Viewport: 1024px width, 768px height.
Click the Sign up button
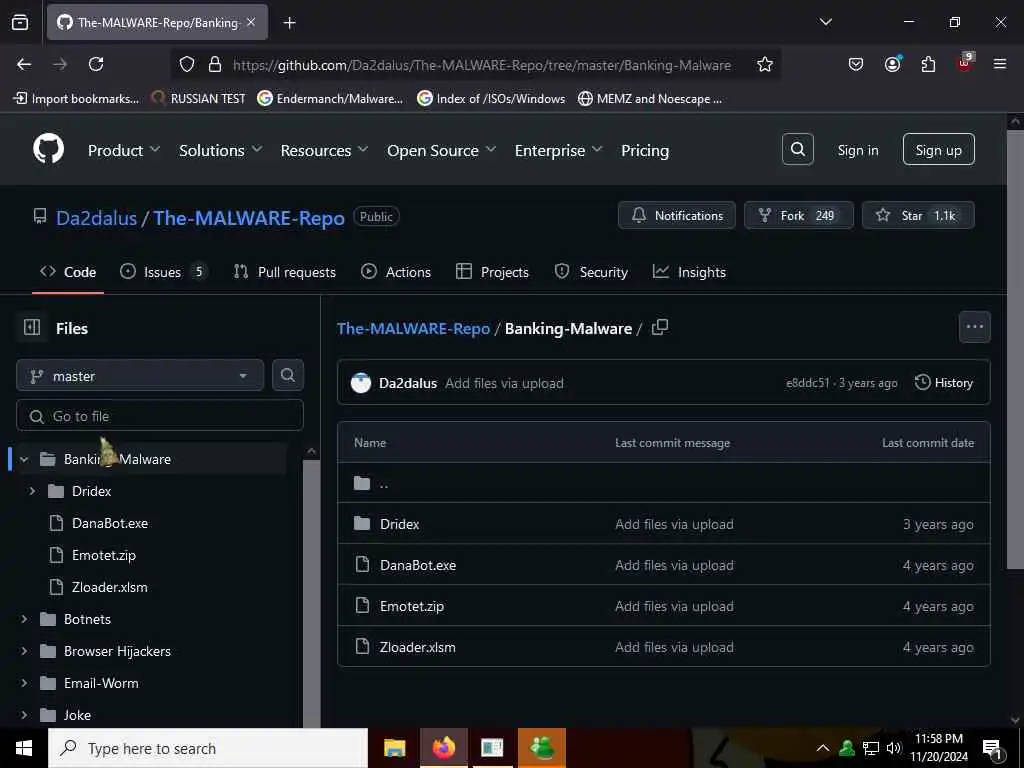(938, 150)
